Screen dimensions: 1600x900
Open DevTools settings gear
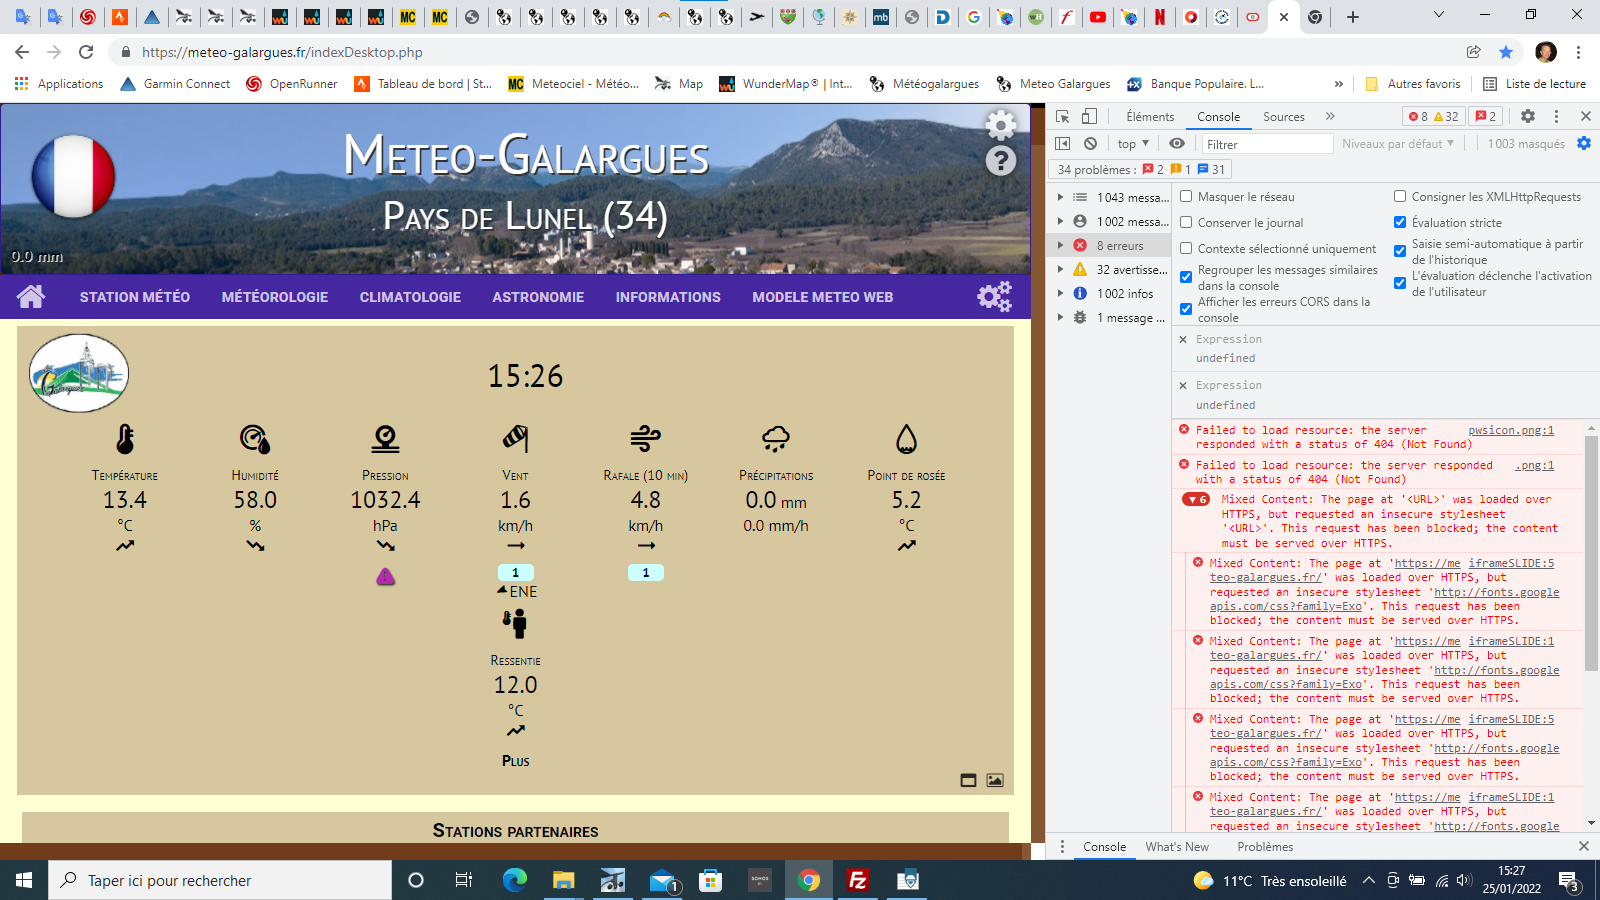(x=1528, y=116)
